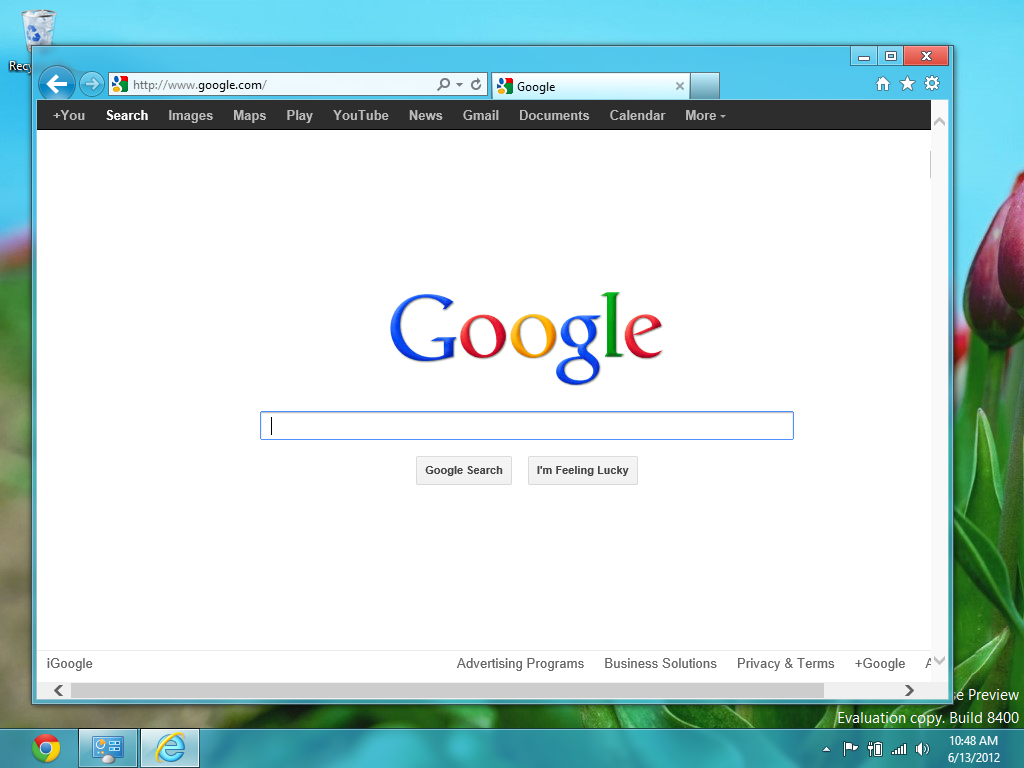Click the Refresh icon in address bar
Image resolution: width=1024 pixels, height=768 pixels.
[477, 85]
